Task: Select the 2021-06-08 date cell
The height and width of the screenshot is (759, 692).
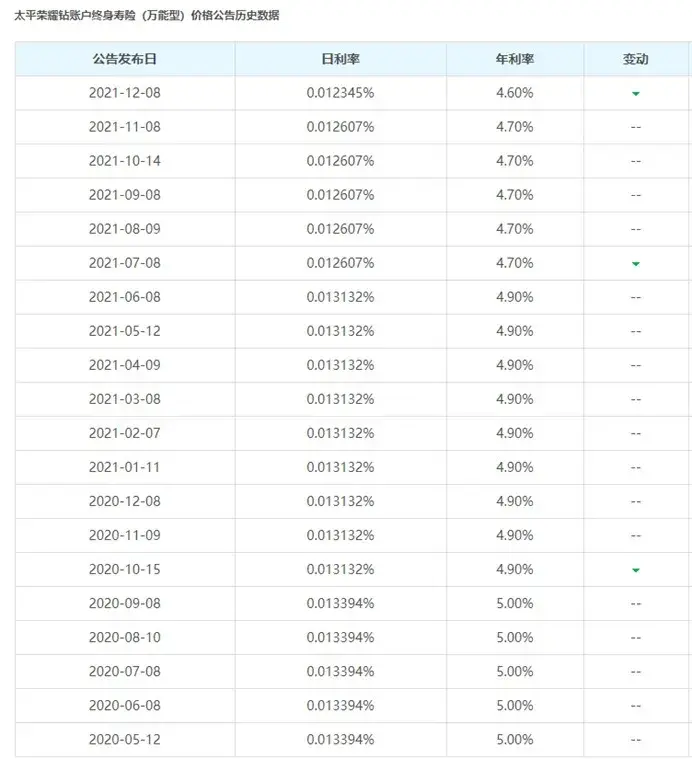Action: pos(124,297)
